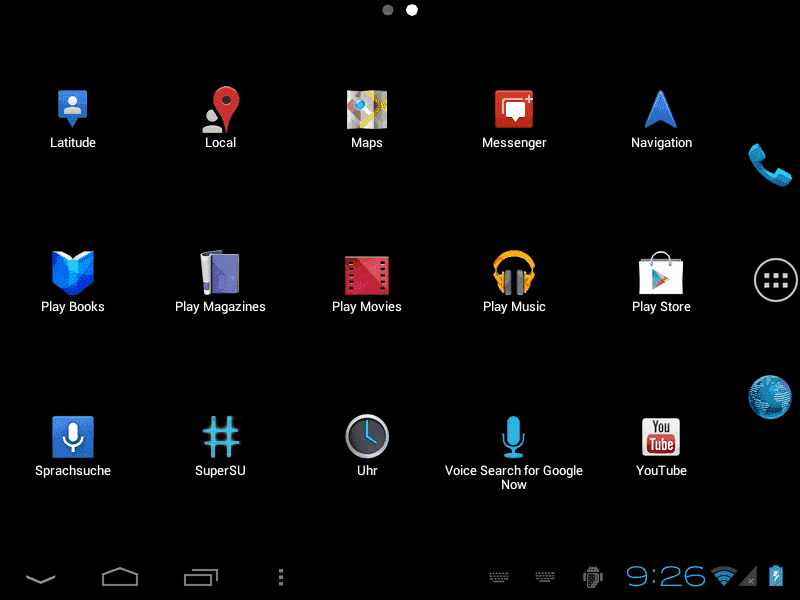The image size is (800, 600).
Task: Open the recent apps button
Action: [201, 577]
